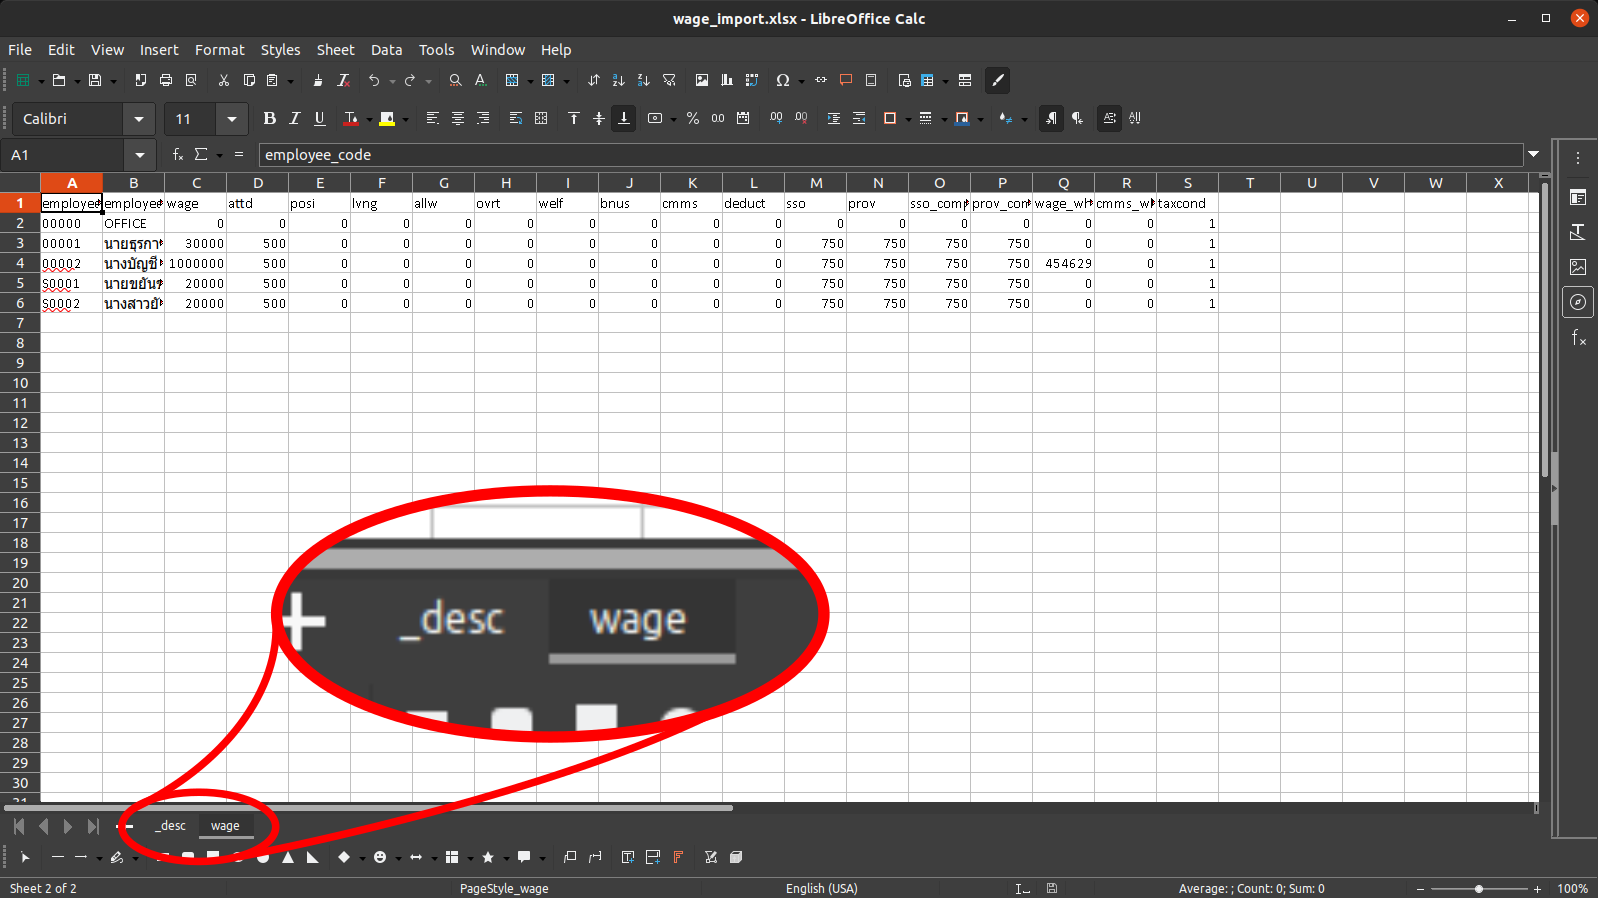Switch to the _desc sheet tab

171,826
